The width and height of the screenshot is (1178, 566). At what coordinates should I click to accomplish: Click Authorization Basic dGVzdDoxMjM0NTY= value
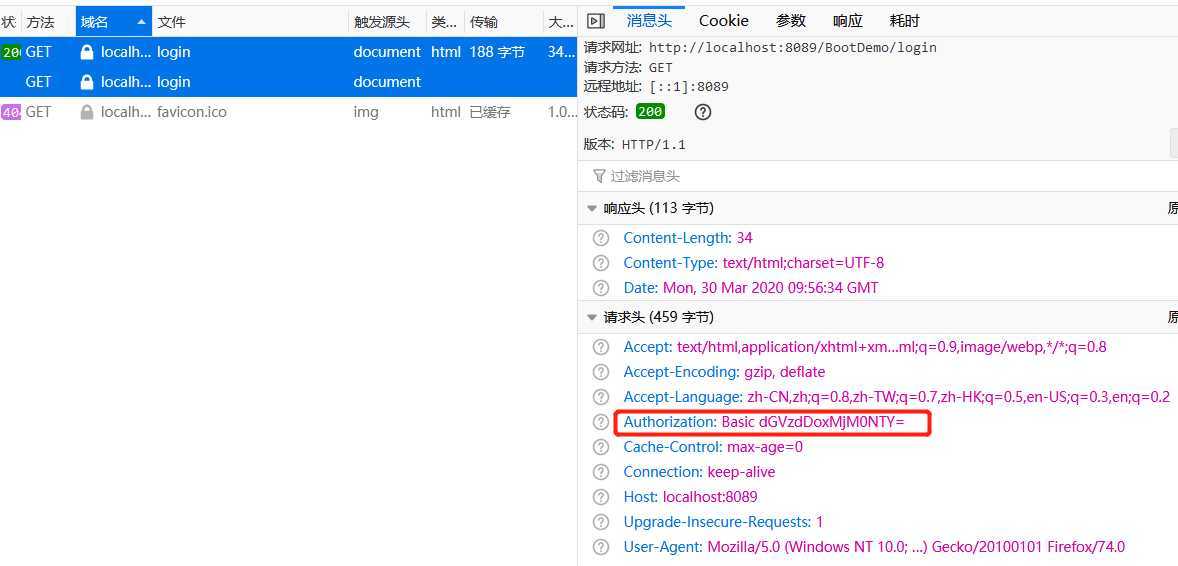[x=813, y=422]
